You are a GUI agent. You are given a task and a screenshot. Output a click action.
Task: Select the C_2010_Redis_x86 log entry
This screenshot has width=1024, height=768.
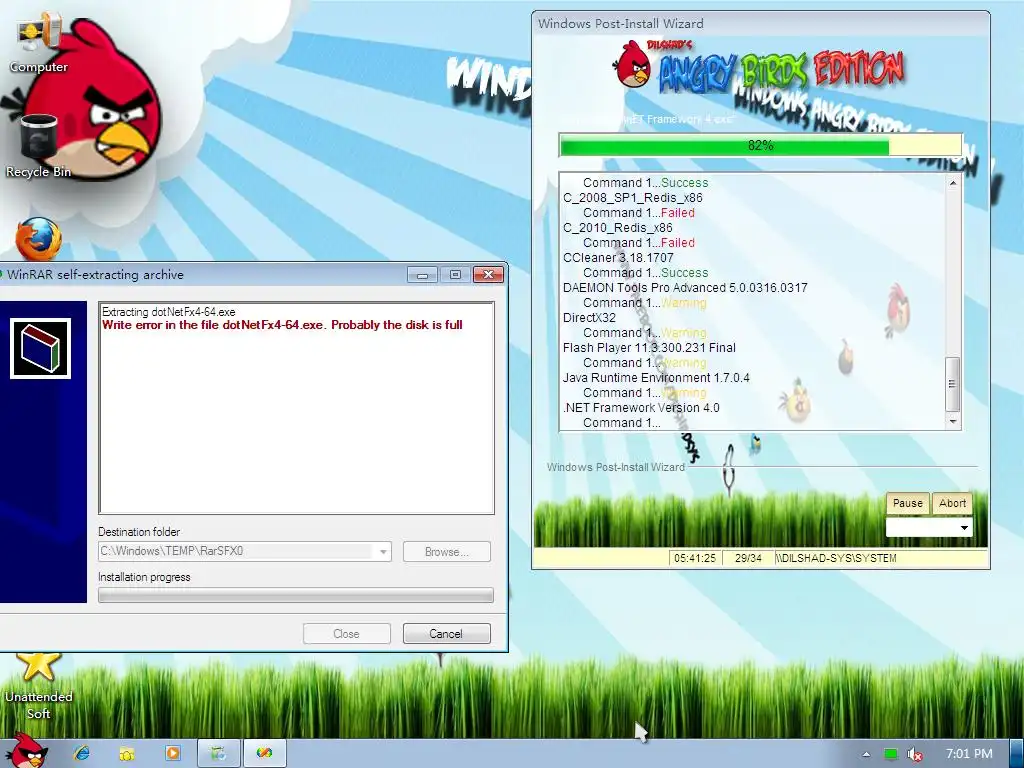(x=618, y=228)
